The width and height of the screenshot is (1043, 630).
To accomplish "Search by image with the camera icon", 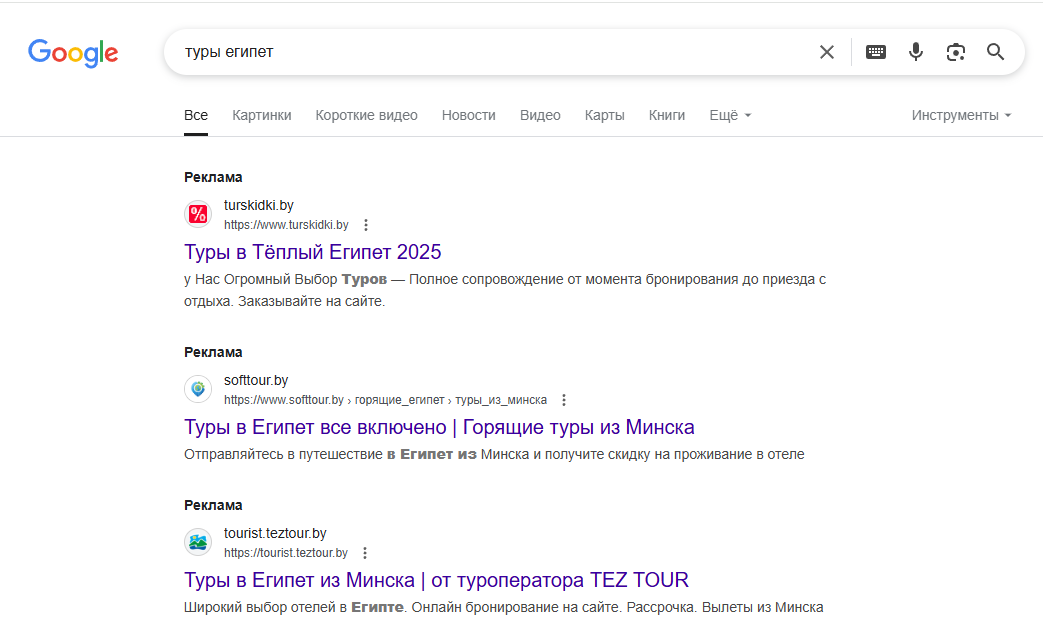I will [x=956, y=52].
